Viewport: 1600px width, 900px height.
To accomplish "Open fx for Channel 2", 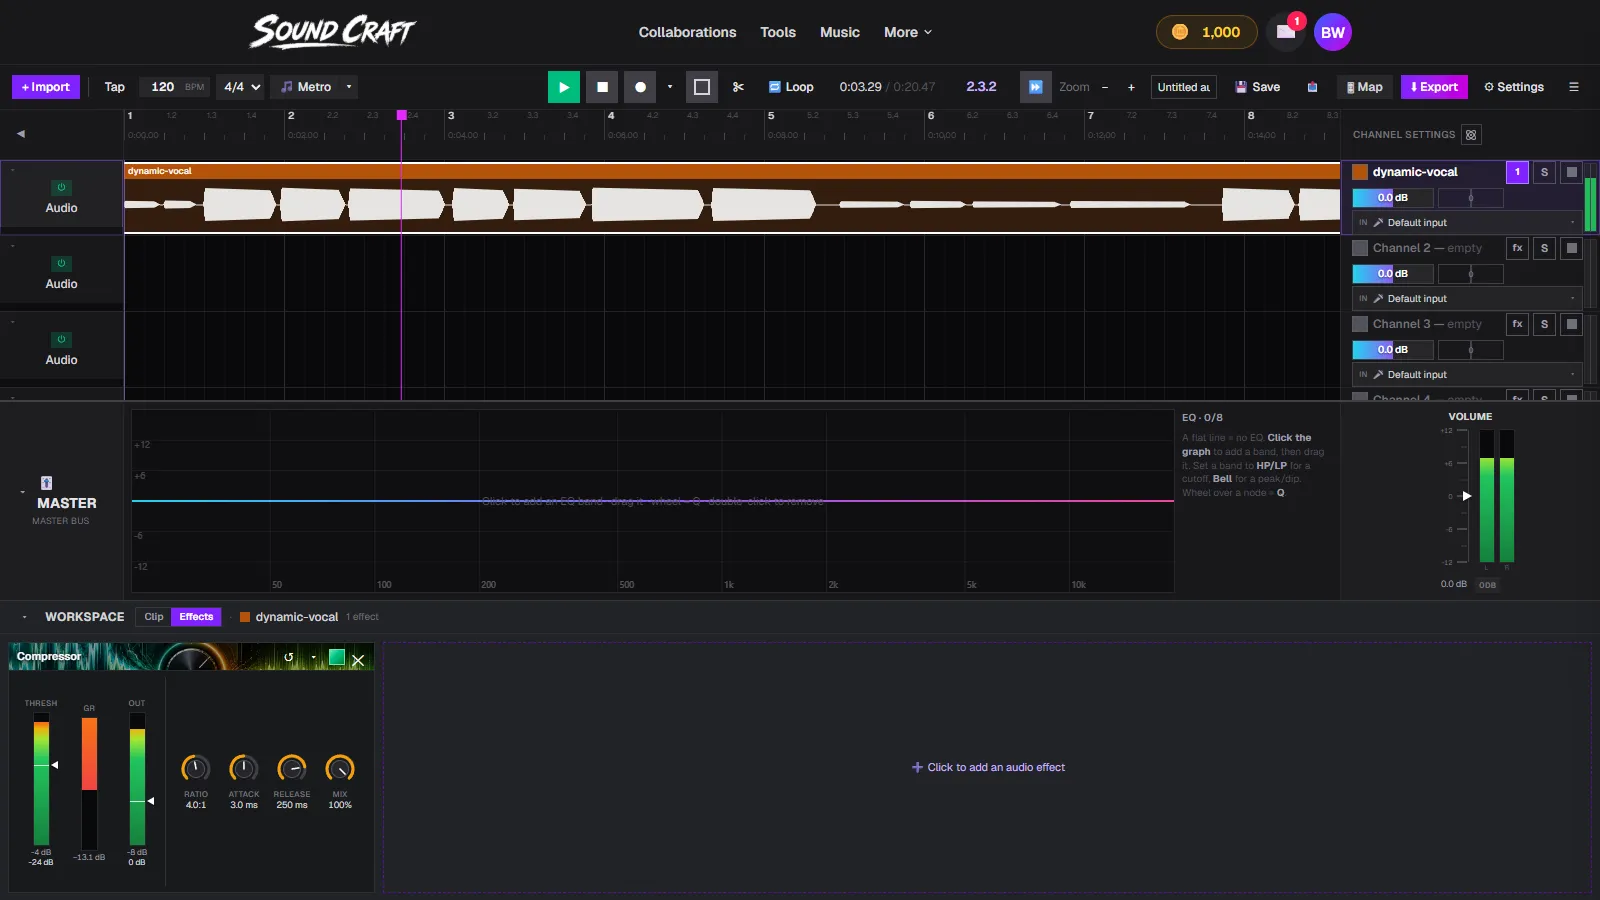I will tap(1517, 248).
